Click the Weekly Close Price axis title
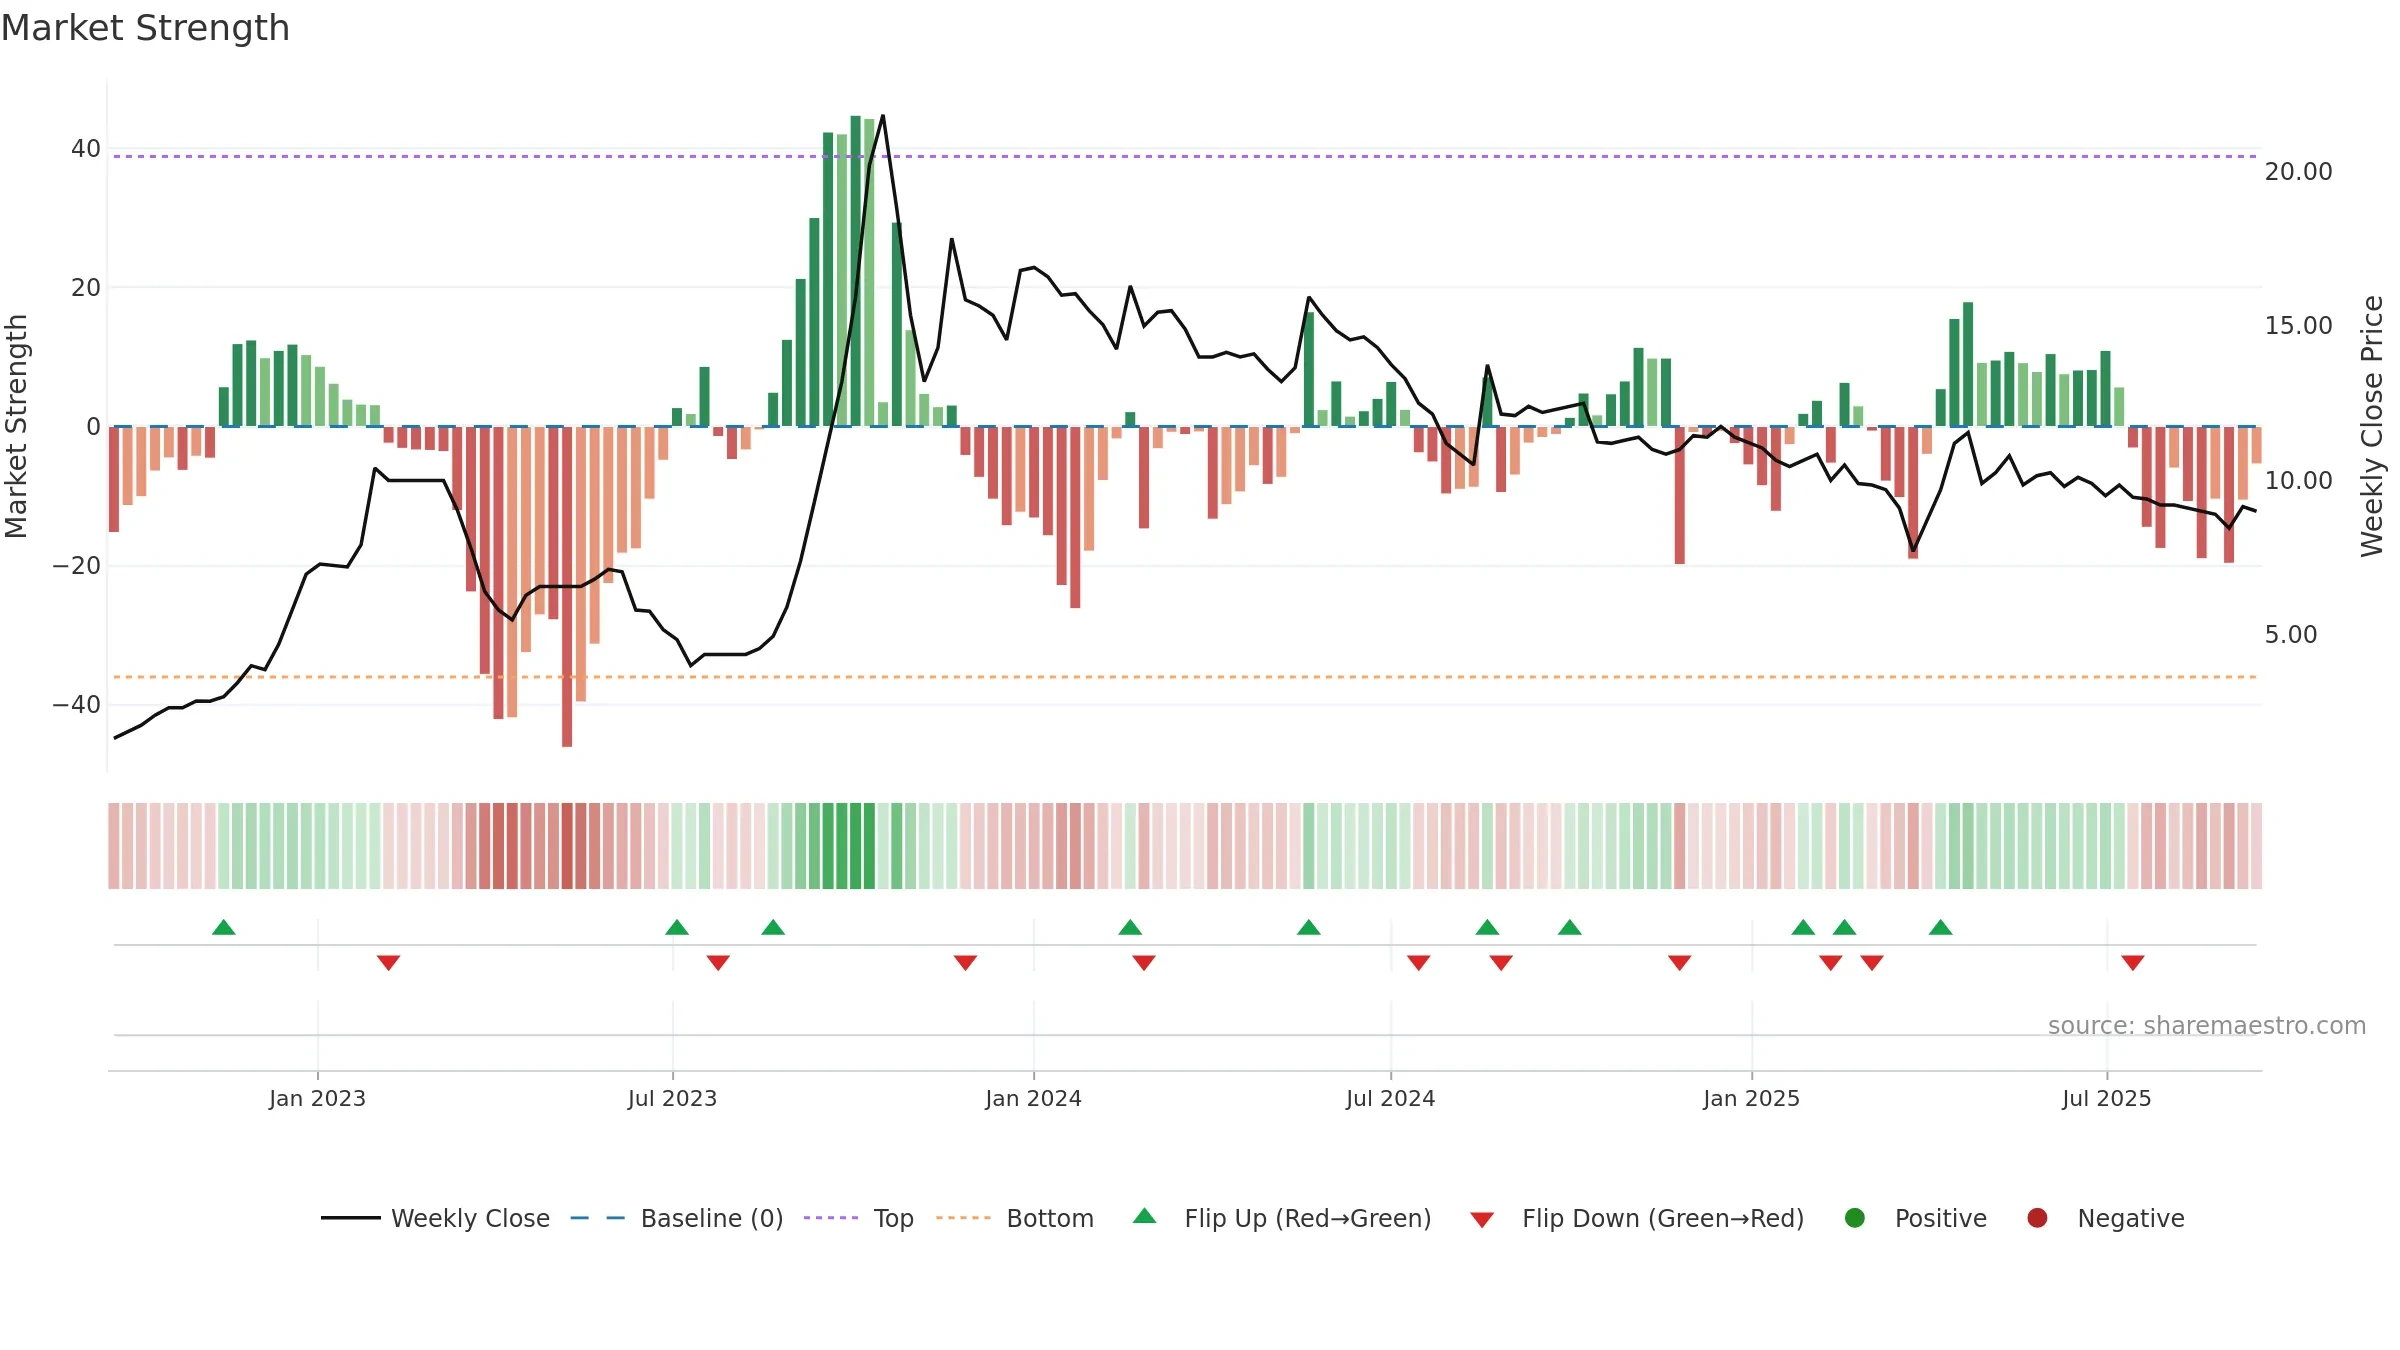The image size is (2400, 1350). pyautogui.click(x=2373, y=426)
